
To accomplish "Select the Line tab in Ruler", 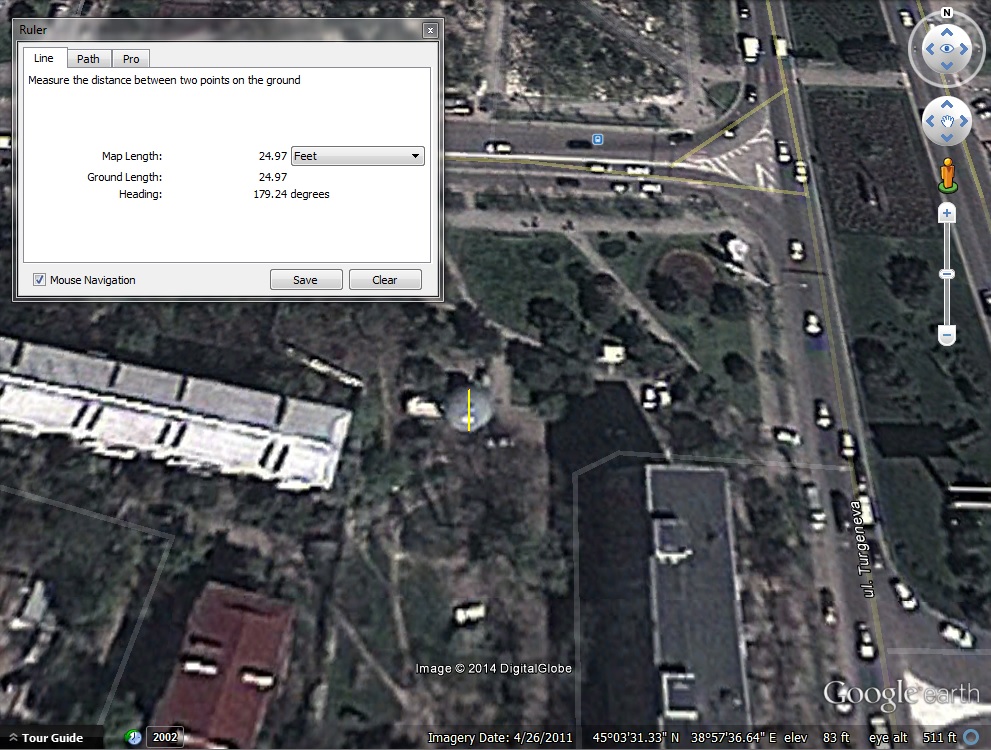I will tap(44, 58).
